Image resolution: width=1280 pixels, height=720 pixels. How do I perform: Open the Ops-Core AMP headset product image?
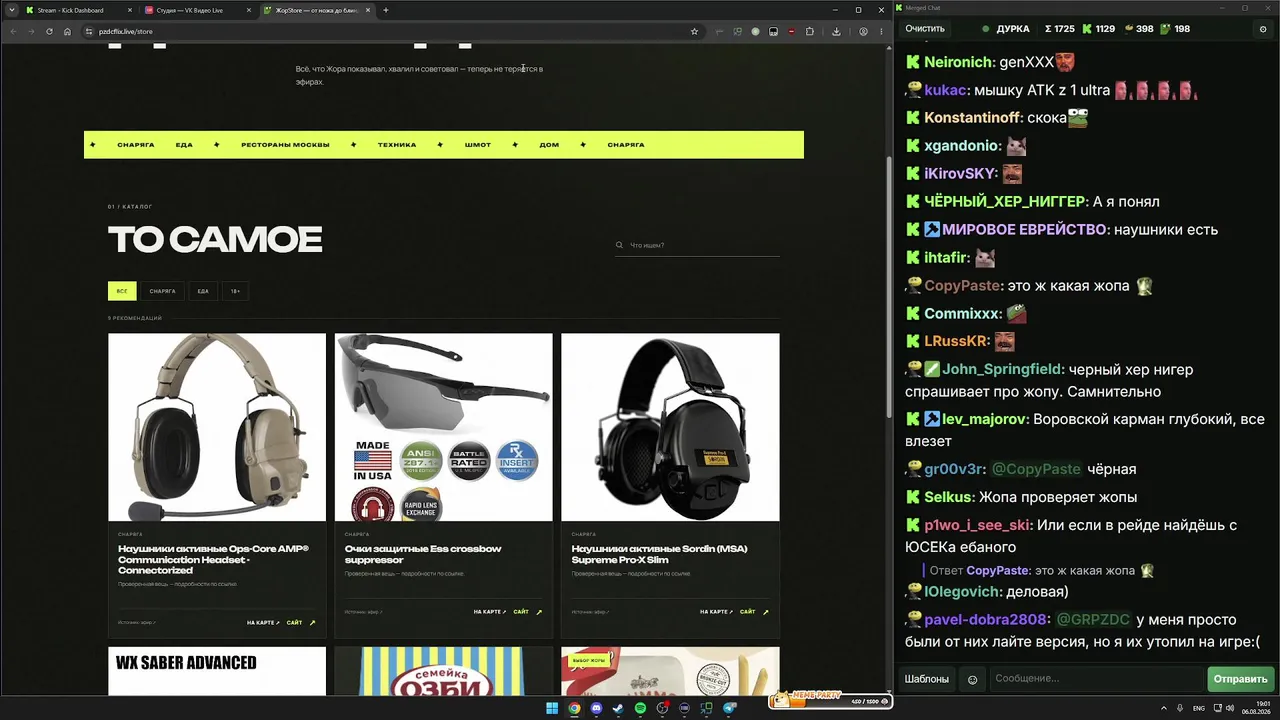(x=217, y=427)
